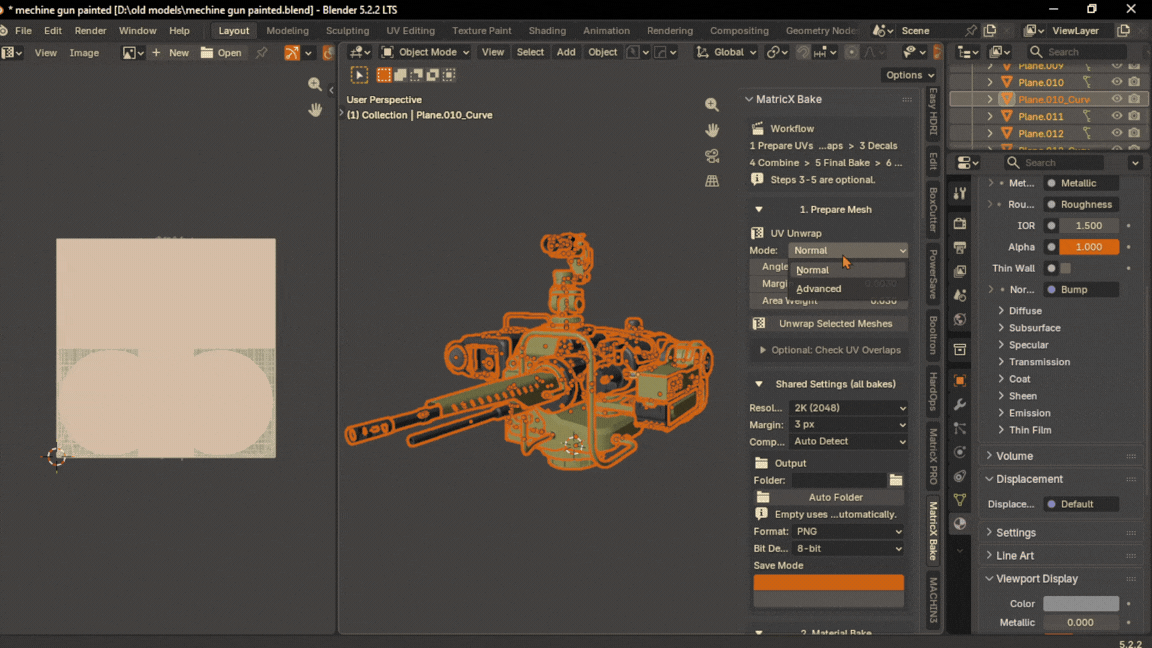
Task: Click the 3D viewport pan hand icon
Action: point(712,130)
